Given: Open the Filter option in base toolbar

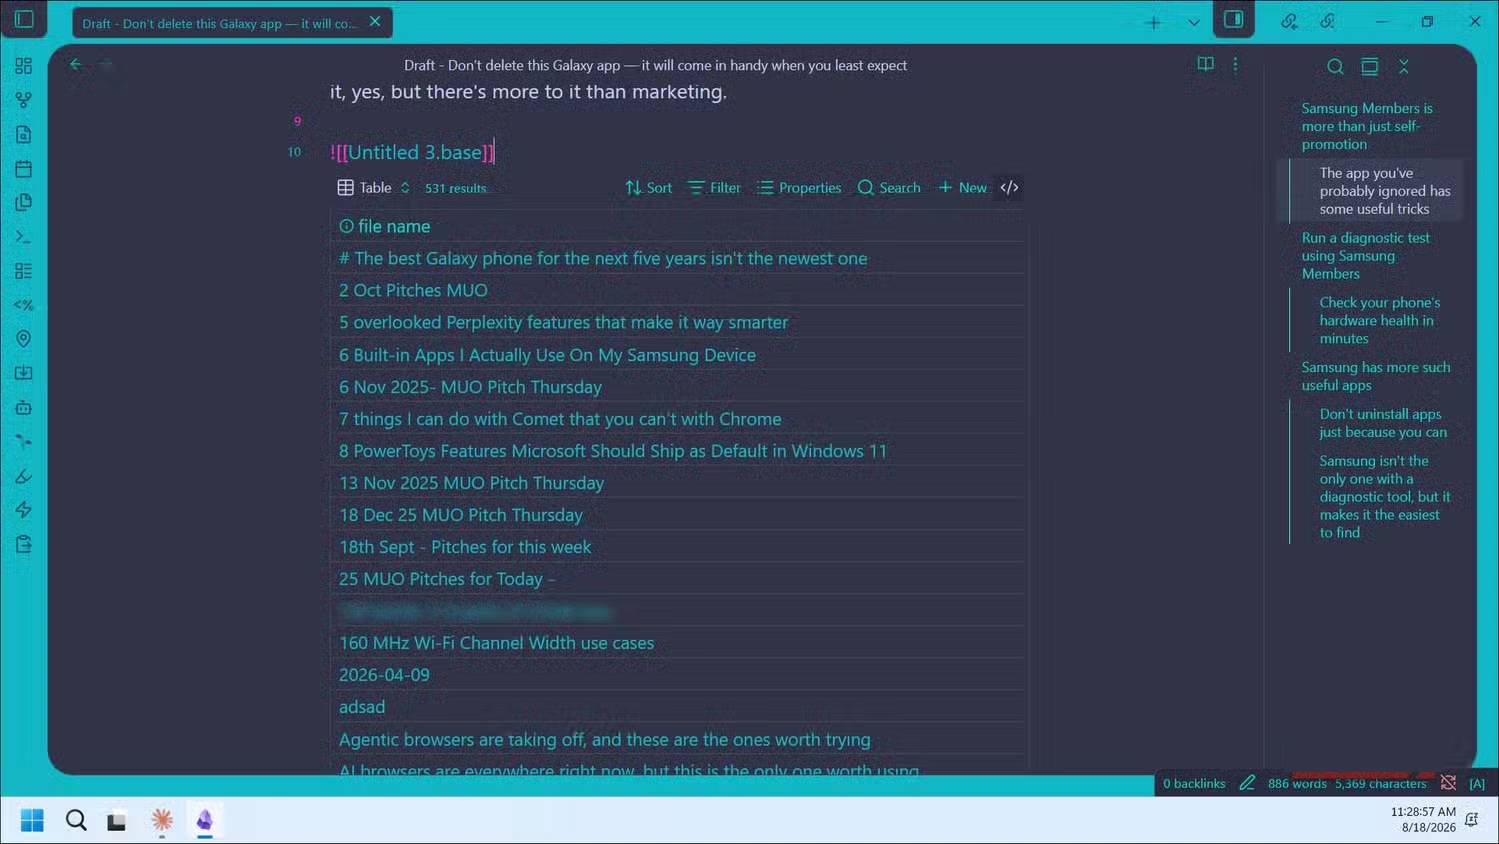Looking at the screenshot, I should point(715,187).
